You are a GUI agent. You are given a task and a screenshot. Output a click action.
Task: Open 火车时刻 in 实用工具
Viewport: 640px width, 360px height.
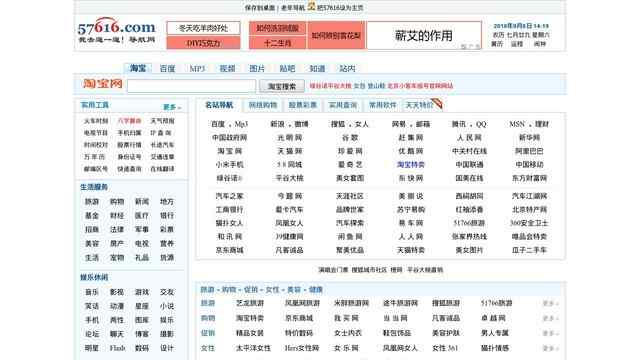tap(96, 121)
